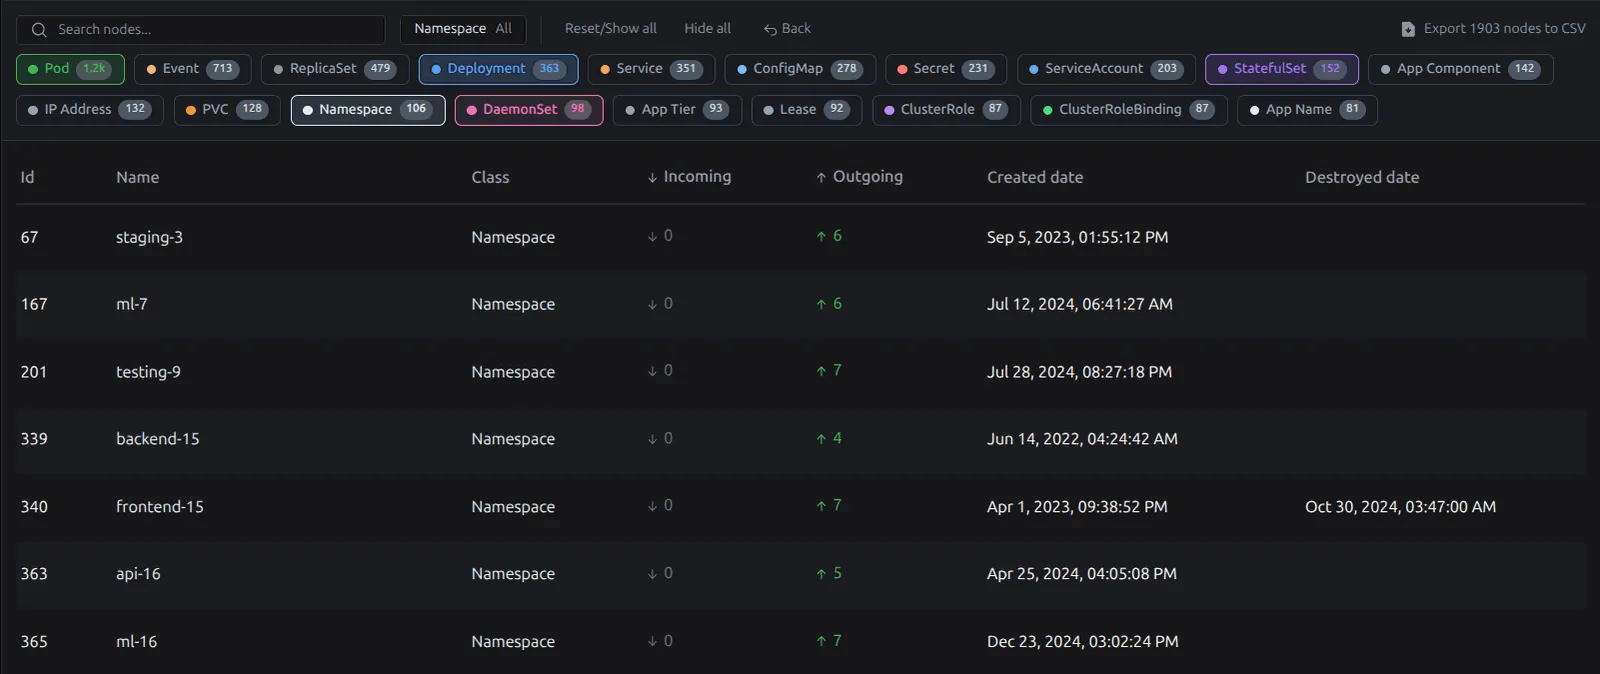Open the Namespace All dropdown
Screen dimensions: 1600x674
click(x=463, y=29)
